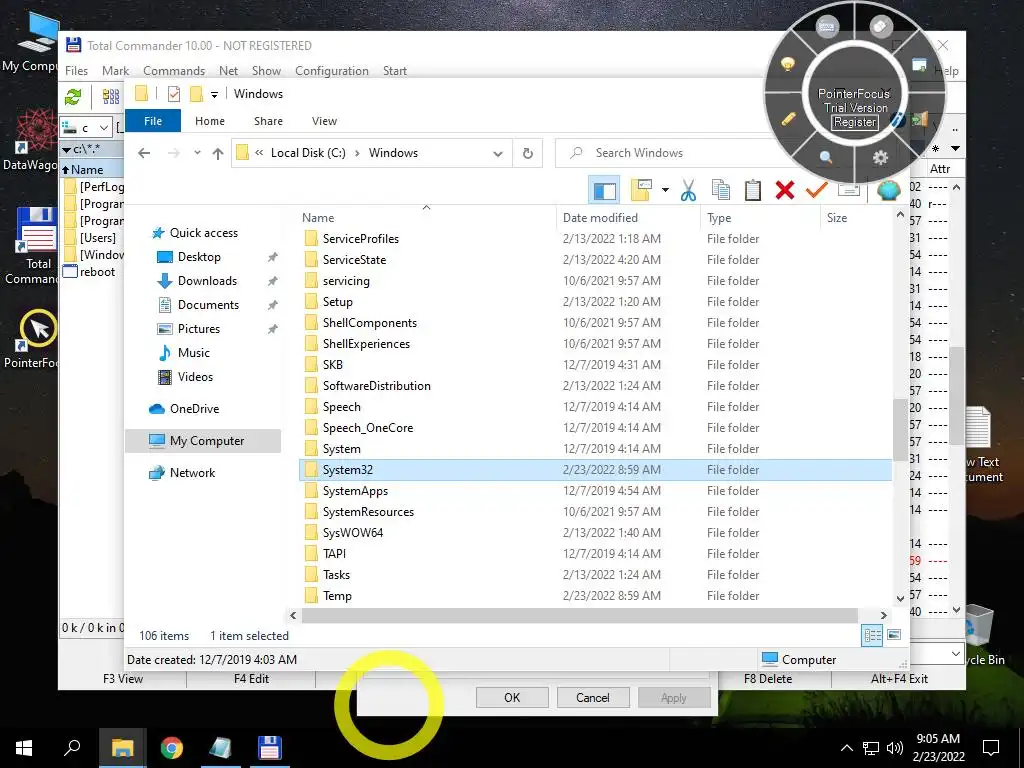1024x768 pixels.
Task: Click the green refresh icon in Total Commander
Action: [73, 97]
